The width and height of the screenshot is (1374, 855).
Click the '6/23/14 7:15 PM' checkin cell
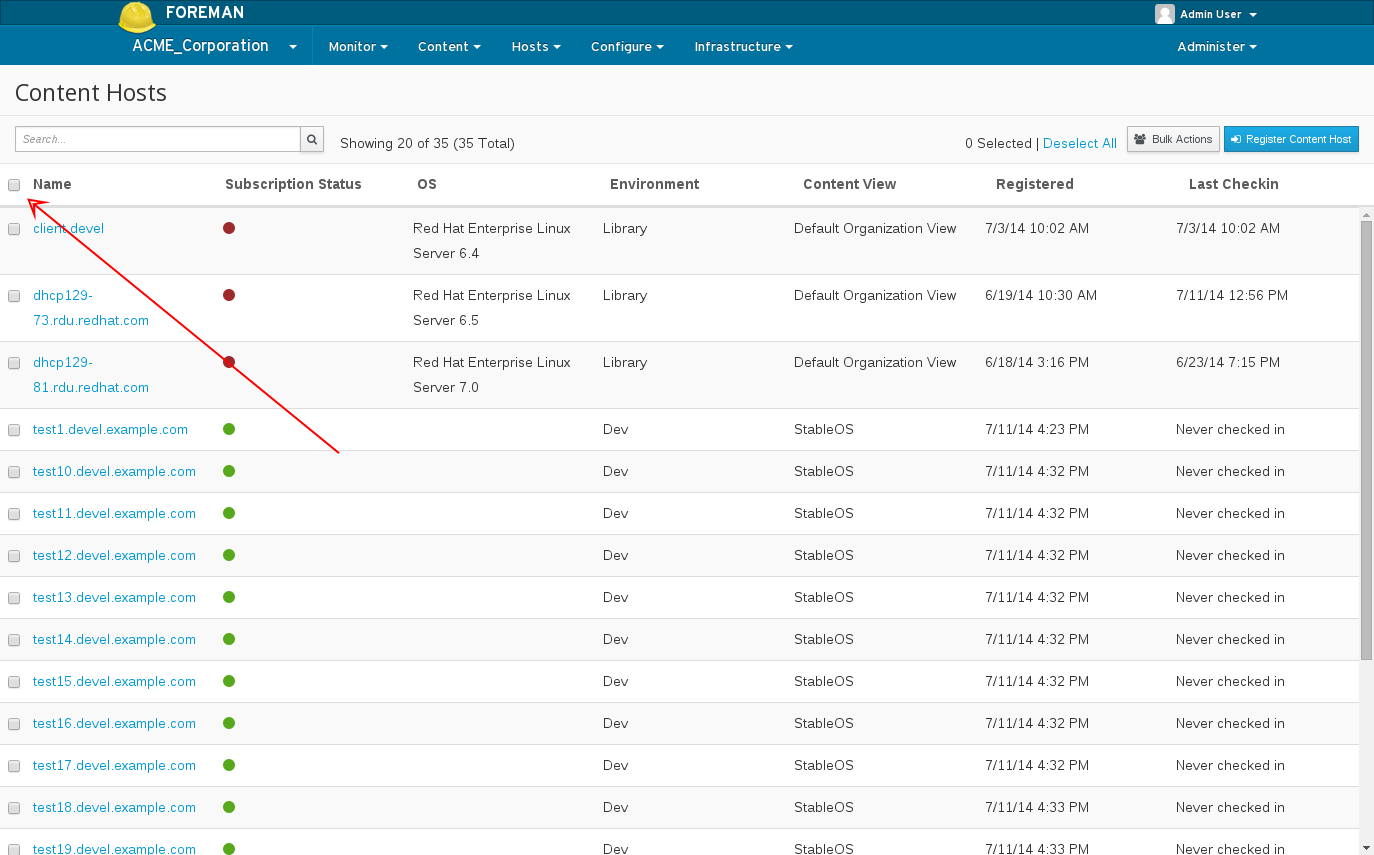[x=1228, y=362]
